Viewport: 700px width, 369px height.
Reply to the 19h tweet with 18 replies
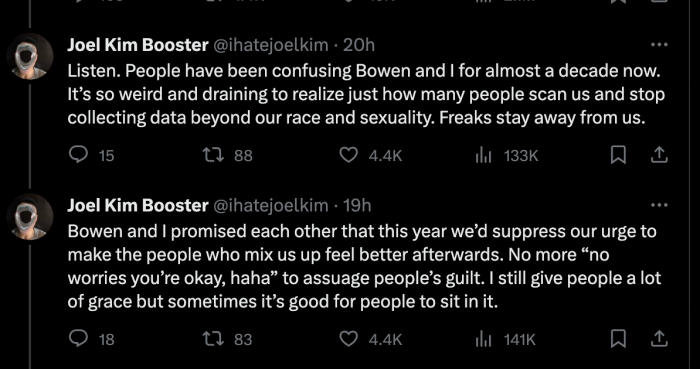point(79,339)
